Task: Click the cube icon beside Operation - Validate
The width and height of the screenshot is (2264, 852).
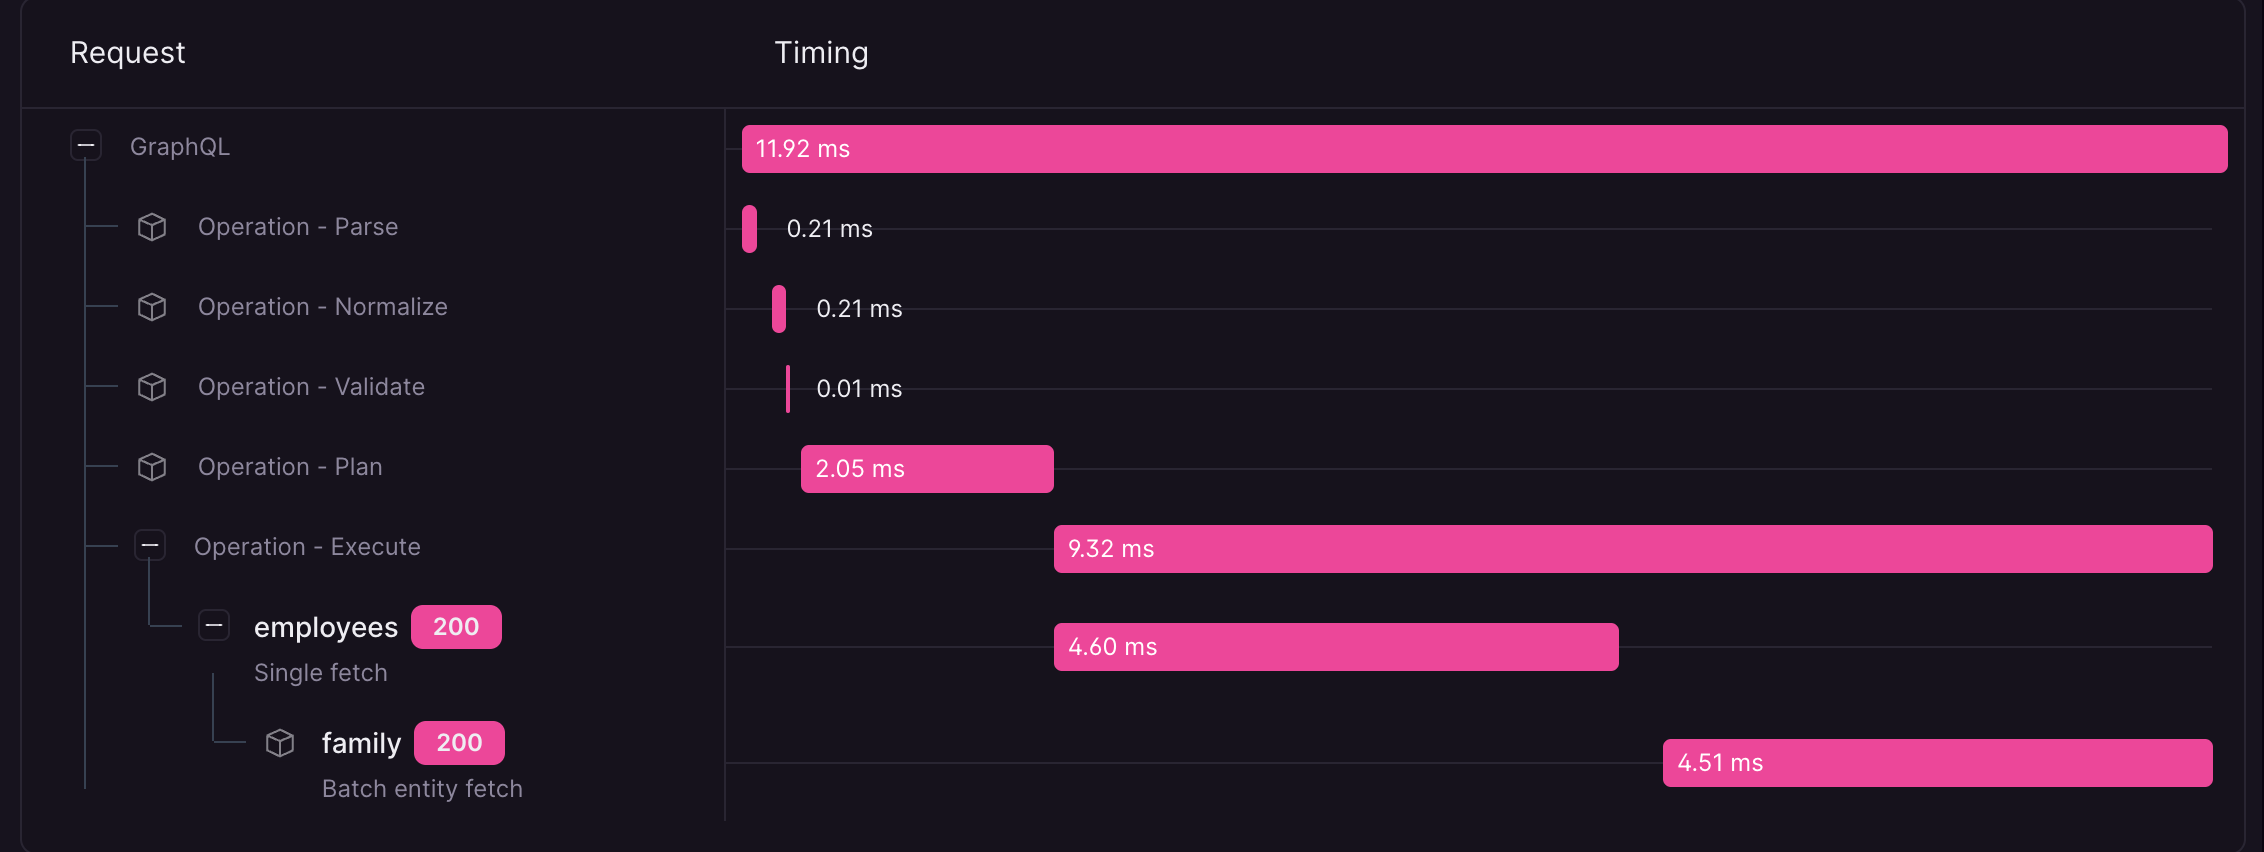Action: tap(152, 387)
